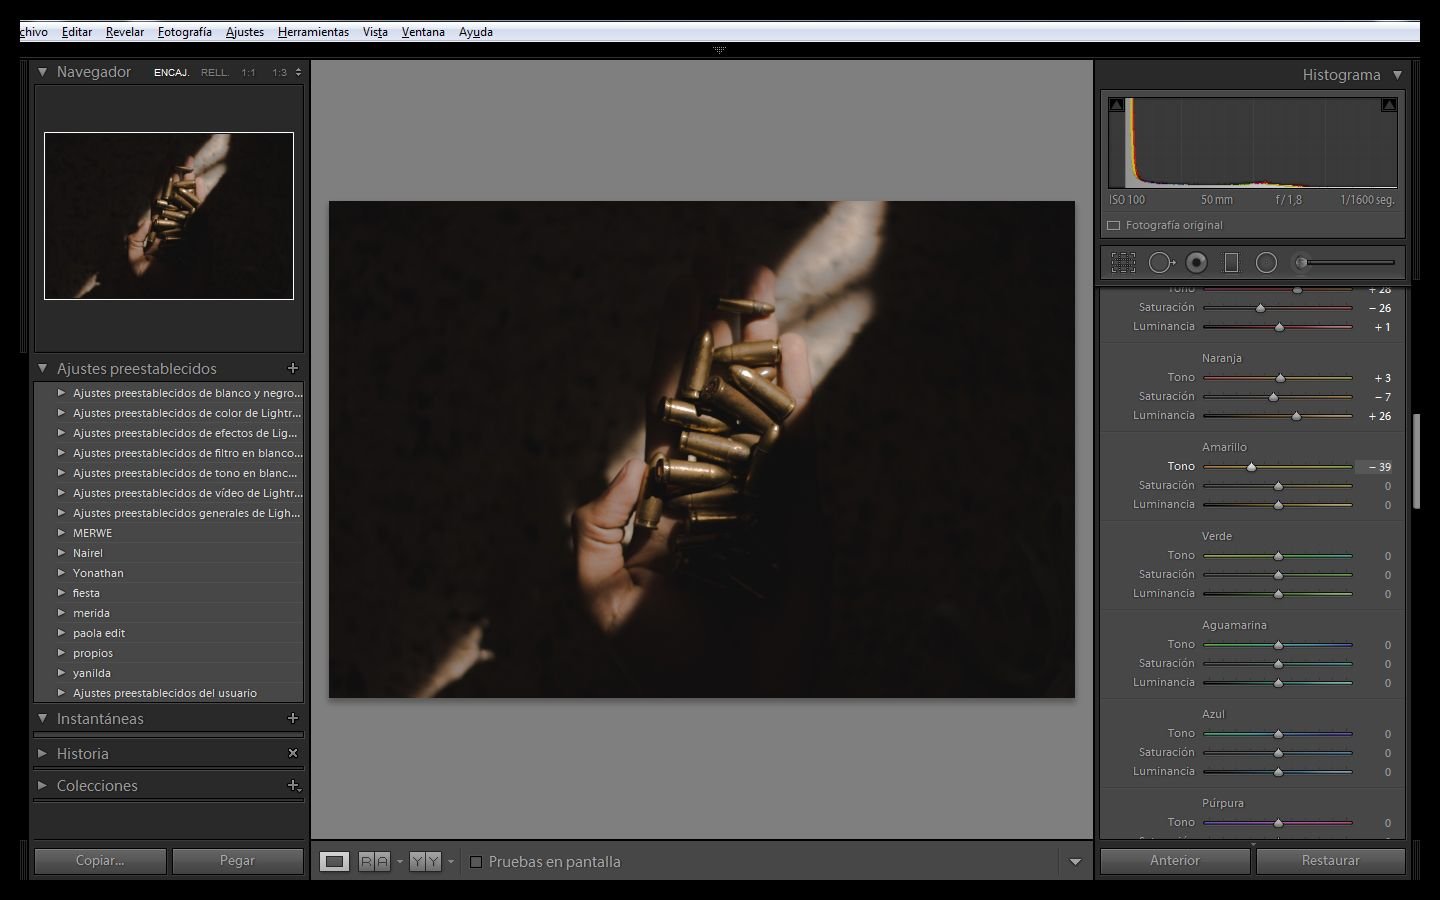
Task: Select Y|Y before/after view button
Action: (x=425, y=861)
